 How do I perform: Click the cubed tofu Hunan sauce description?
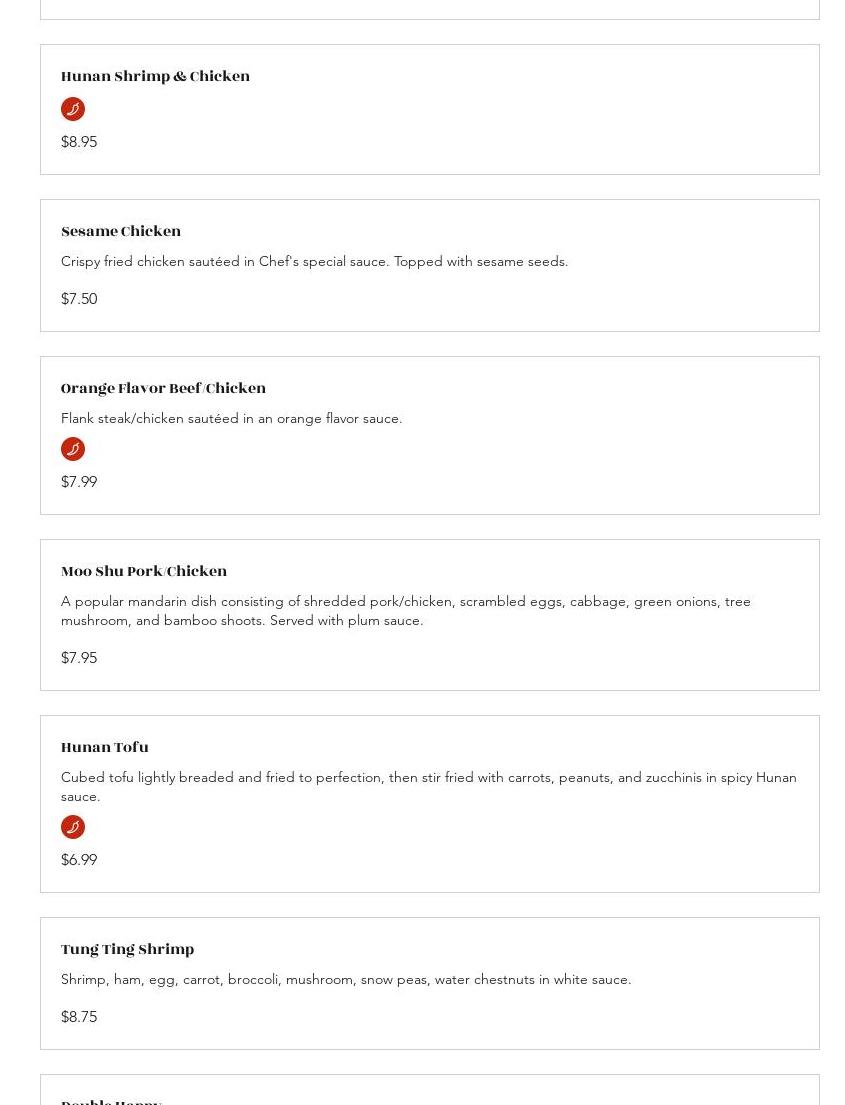428,787
